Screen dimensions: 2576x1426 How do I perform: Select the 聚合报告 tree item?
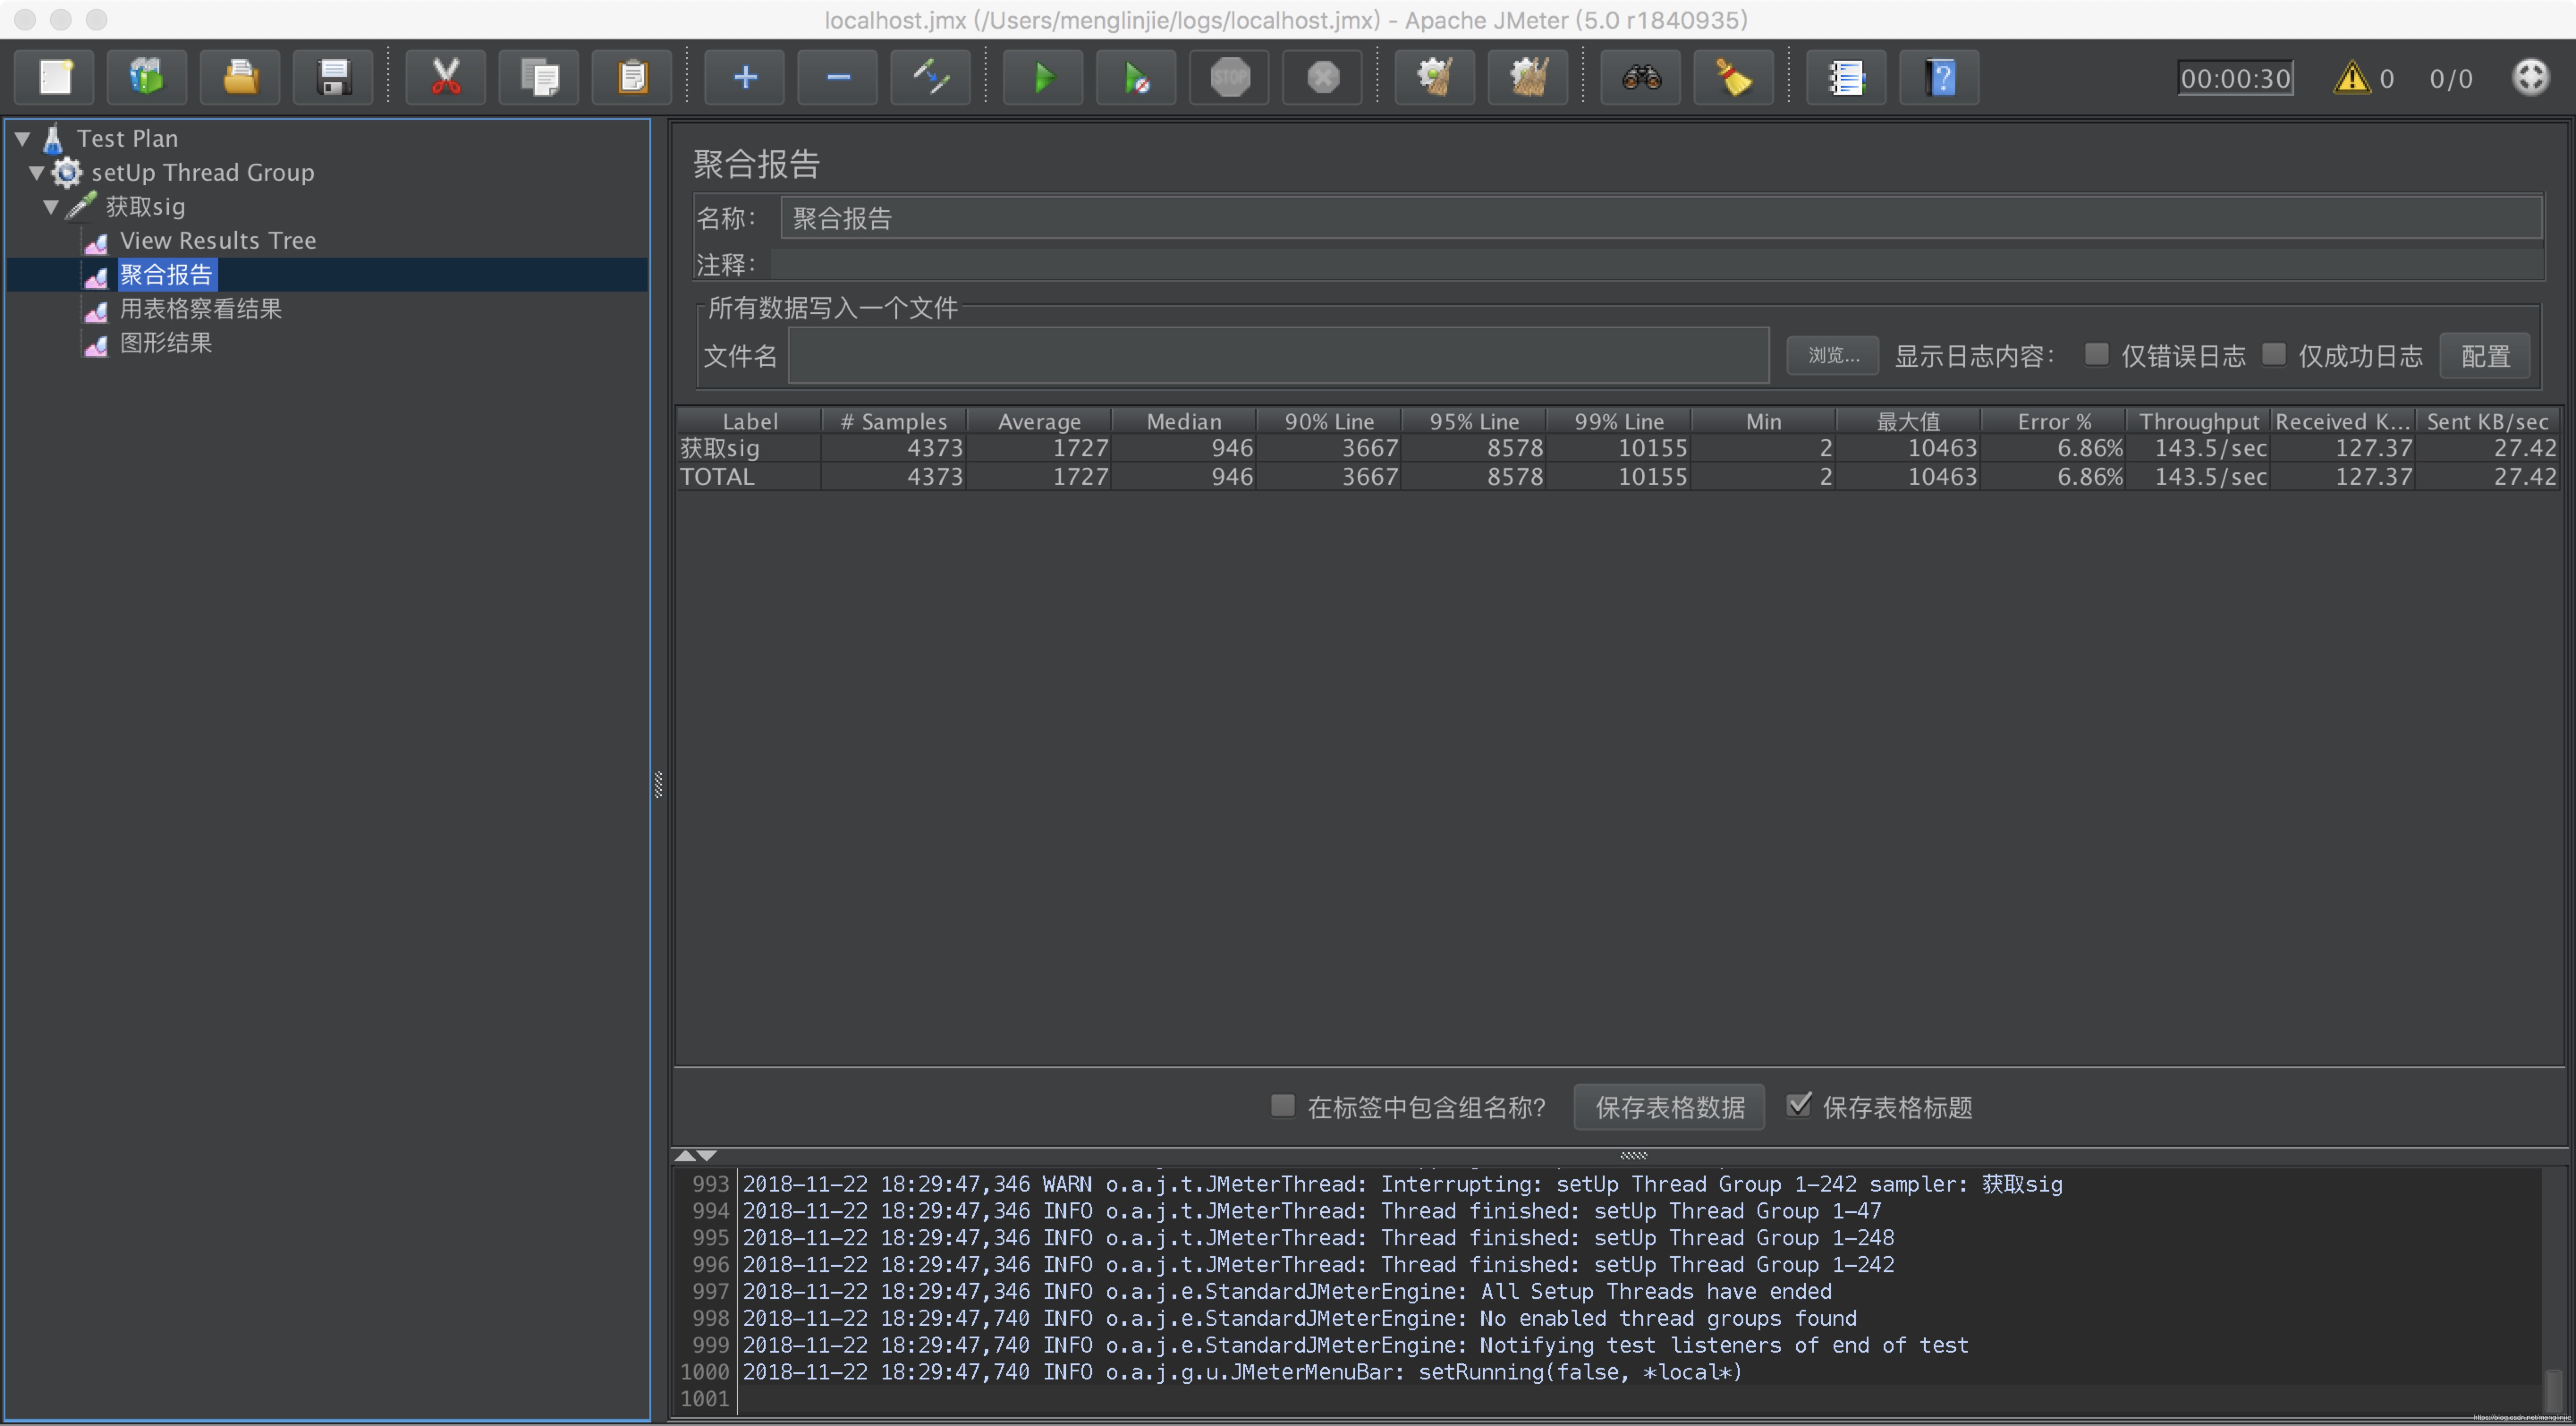coord(166,274)
